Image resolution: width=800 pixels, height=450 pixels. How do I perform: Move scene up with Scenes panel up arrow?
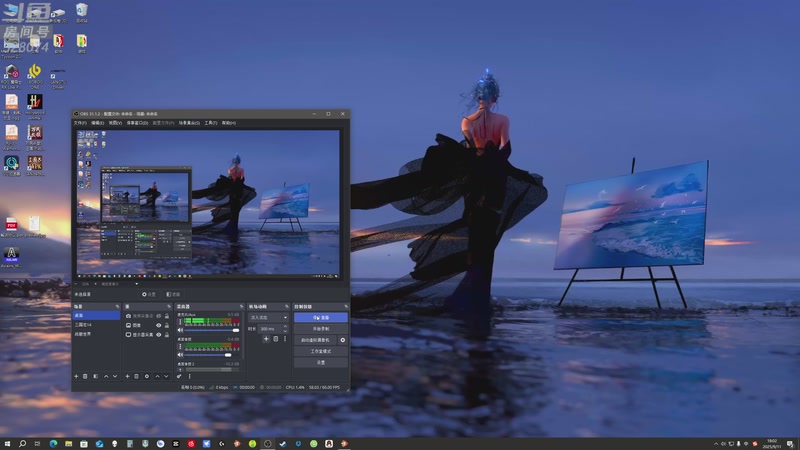106,377
